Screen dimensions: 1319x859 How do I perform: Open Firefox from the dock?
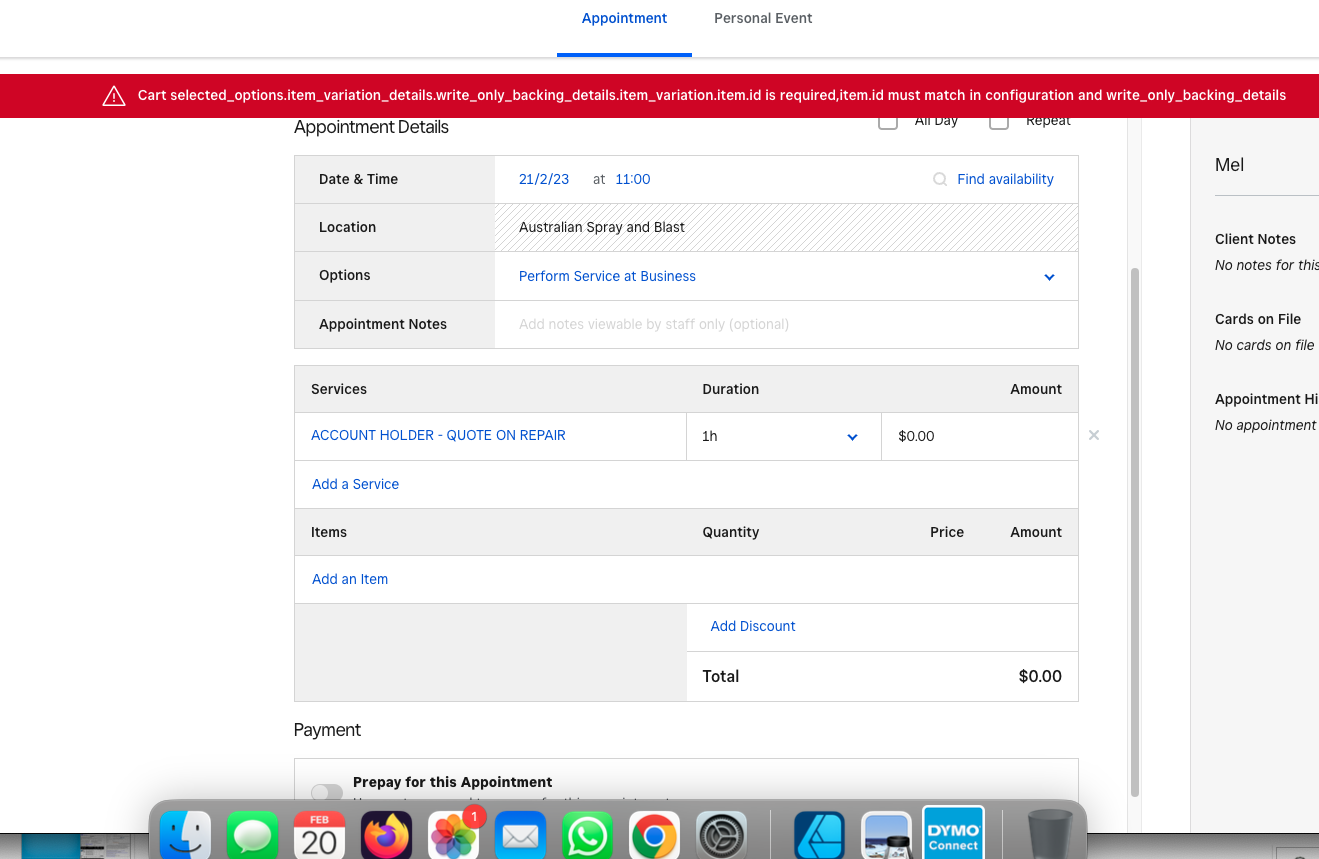click(386, 835)
